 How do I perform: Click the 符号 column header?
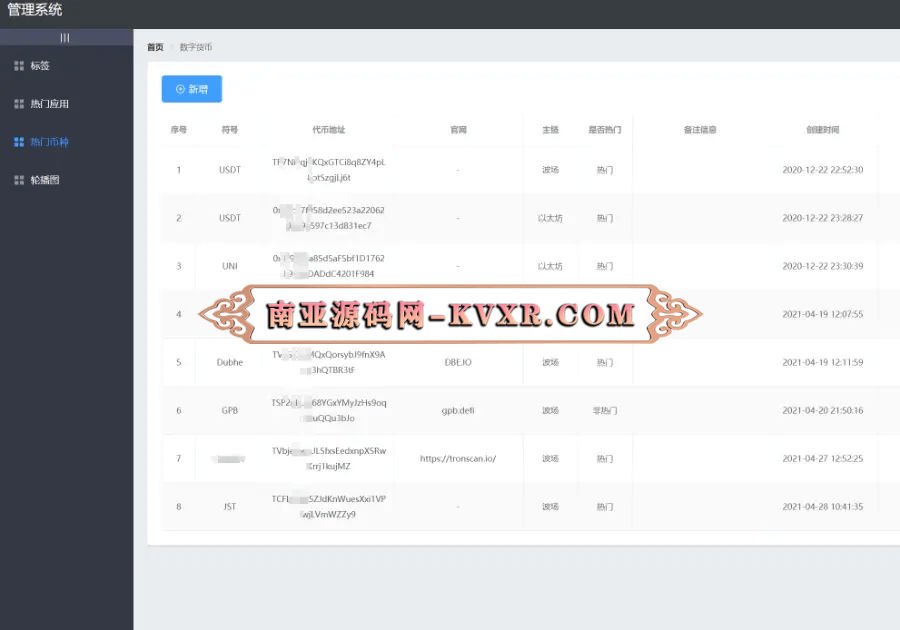[230, 130]
